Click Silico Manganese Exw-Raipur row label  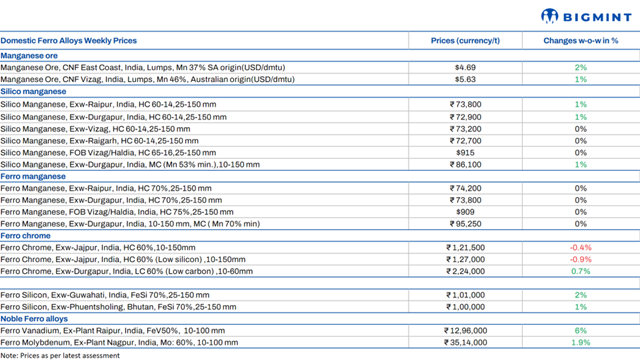pyautogui.click(x=108, y=104)
